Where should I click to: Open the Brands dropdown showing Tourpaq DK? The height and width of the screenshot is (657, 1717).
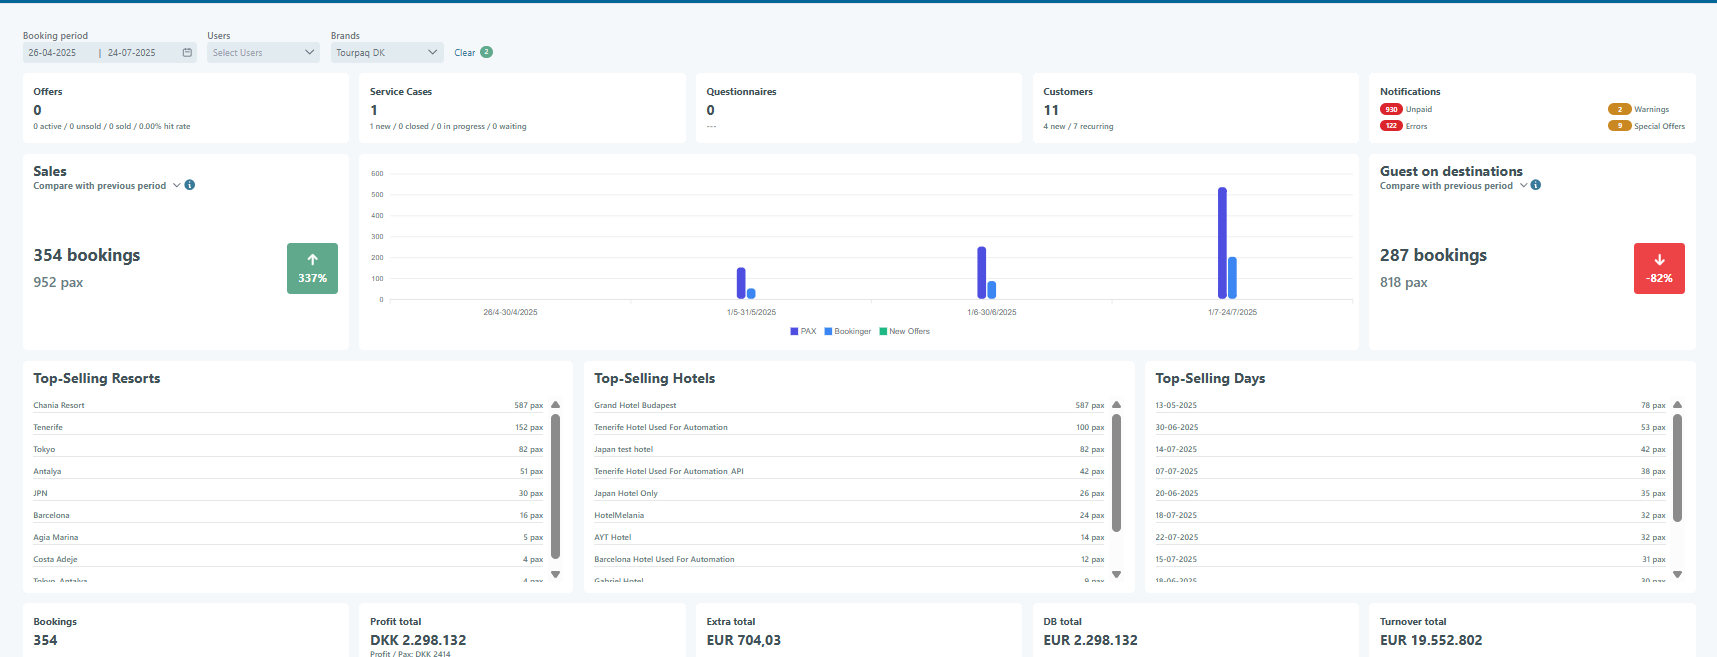pyautogui.click(x=387, y=53)
